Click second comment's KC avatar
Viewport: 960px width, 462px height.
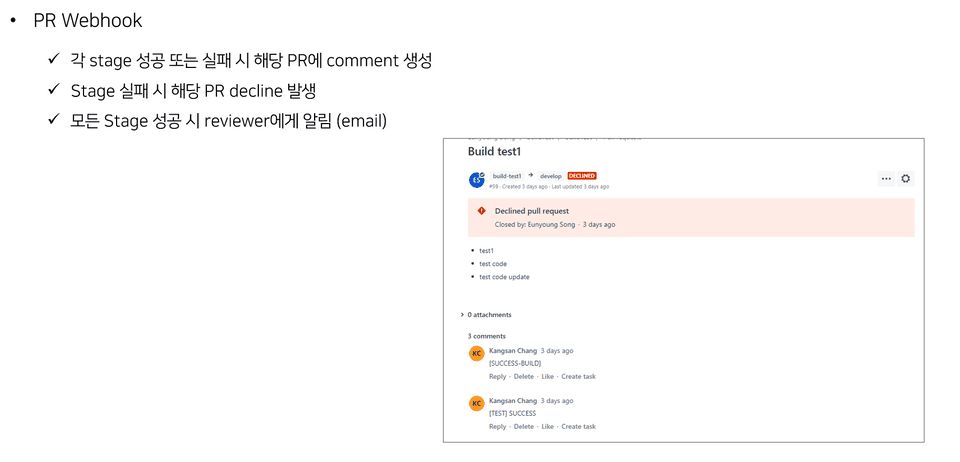click(477, 404)
